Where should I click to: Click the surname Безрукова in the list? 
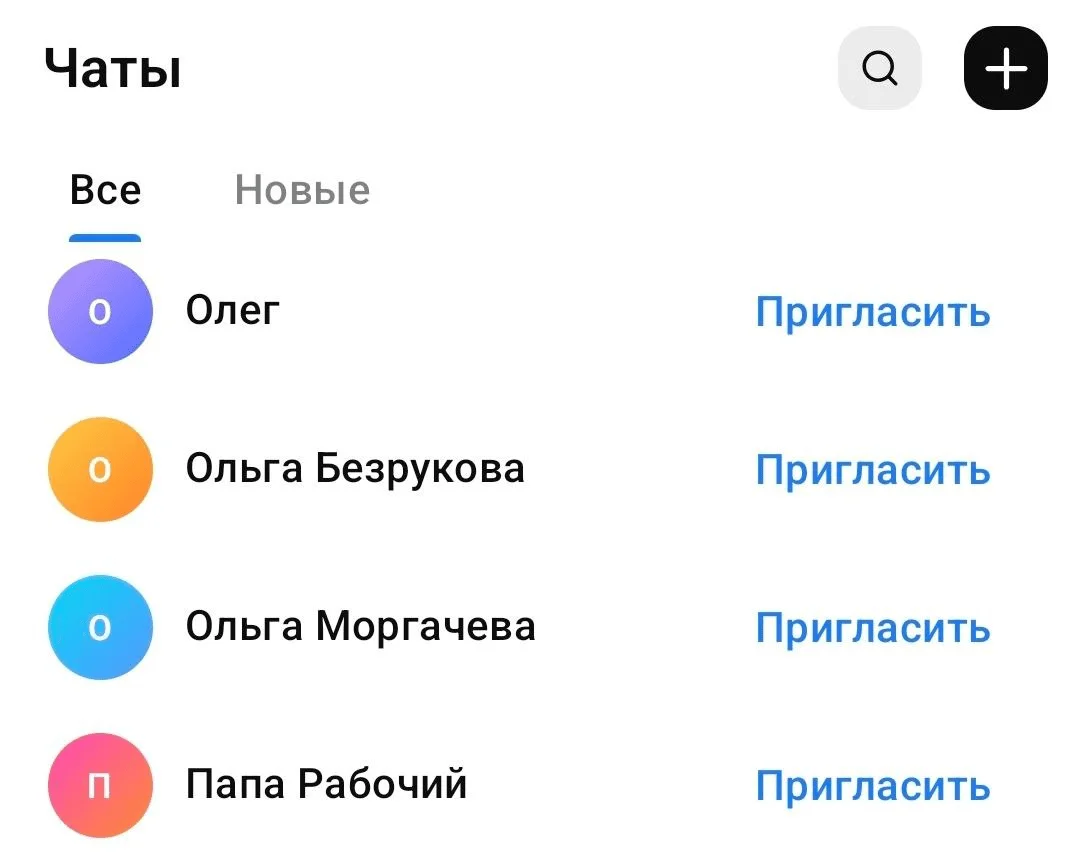click(x=420, y=469)
